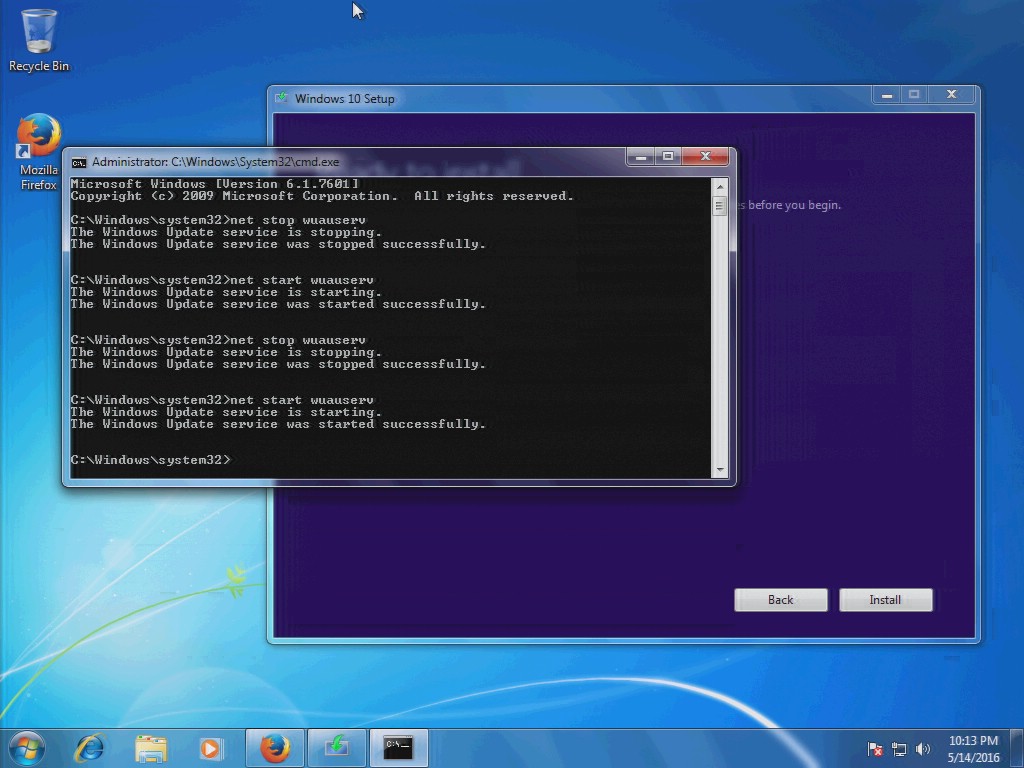Switch to Windows 10 Setup taskbar button
This screenshot has width=1024, height=768.
pyautogui.click(x=336, y=748)
